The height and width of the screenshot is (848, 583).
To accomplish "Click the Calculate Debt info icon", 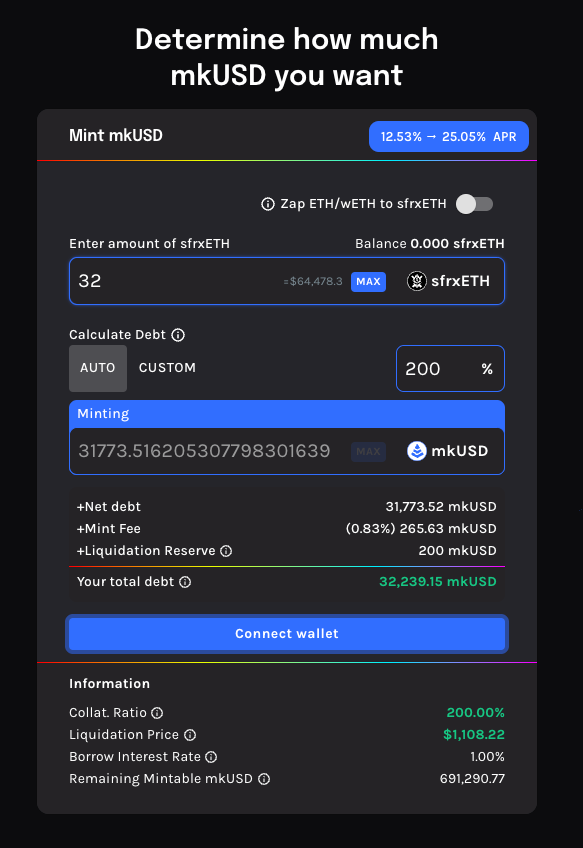I will point(178,335).
